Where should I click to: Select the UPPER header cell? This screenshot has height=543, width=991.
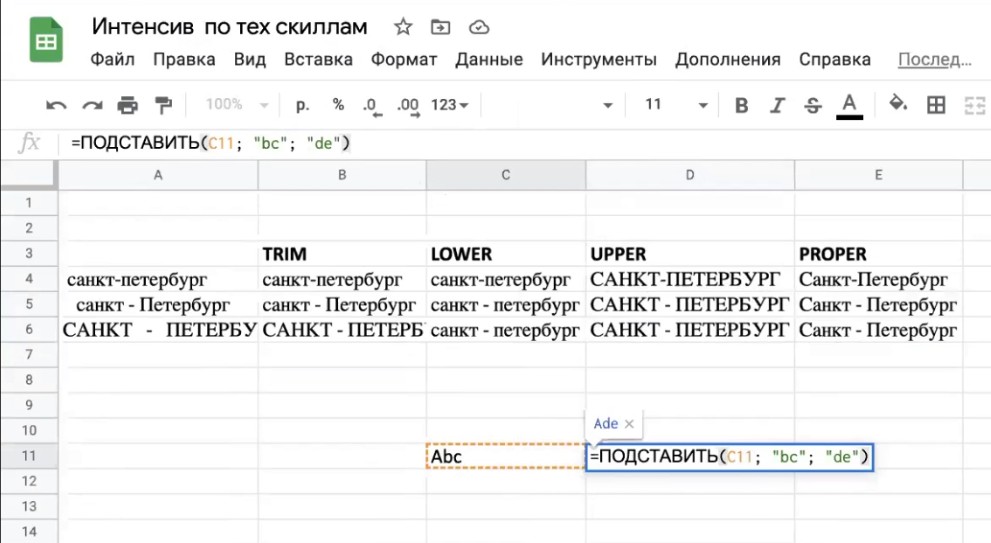coord(690,253)
